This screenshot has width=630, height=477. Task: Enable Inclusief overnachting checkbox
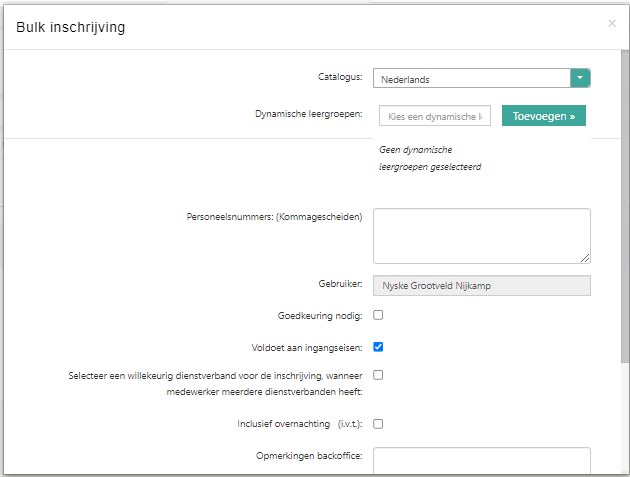378,424
